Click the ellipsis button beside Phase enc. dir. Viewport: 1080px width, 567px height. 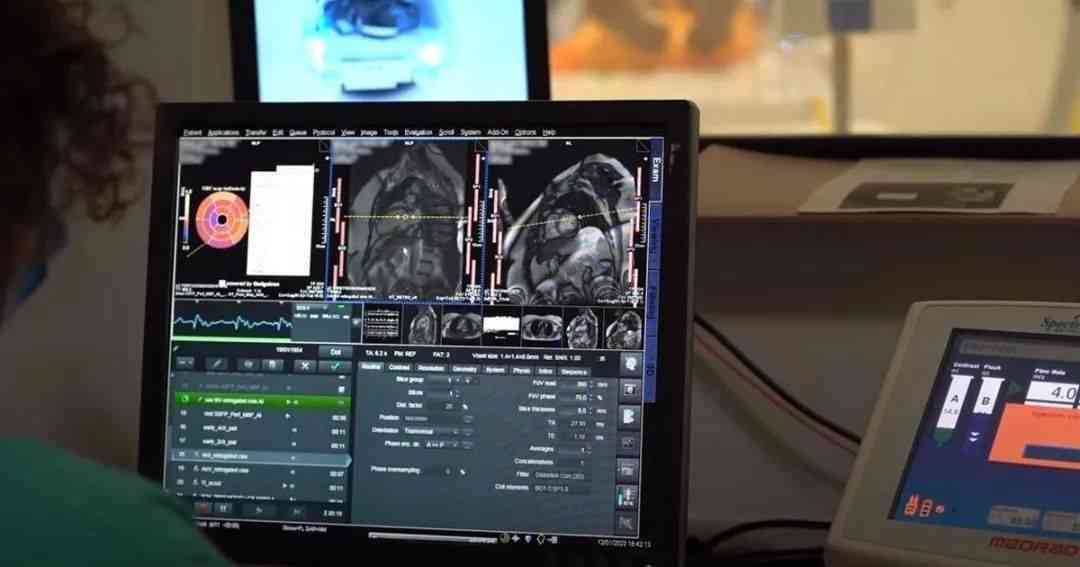(x=468, y=445)
